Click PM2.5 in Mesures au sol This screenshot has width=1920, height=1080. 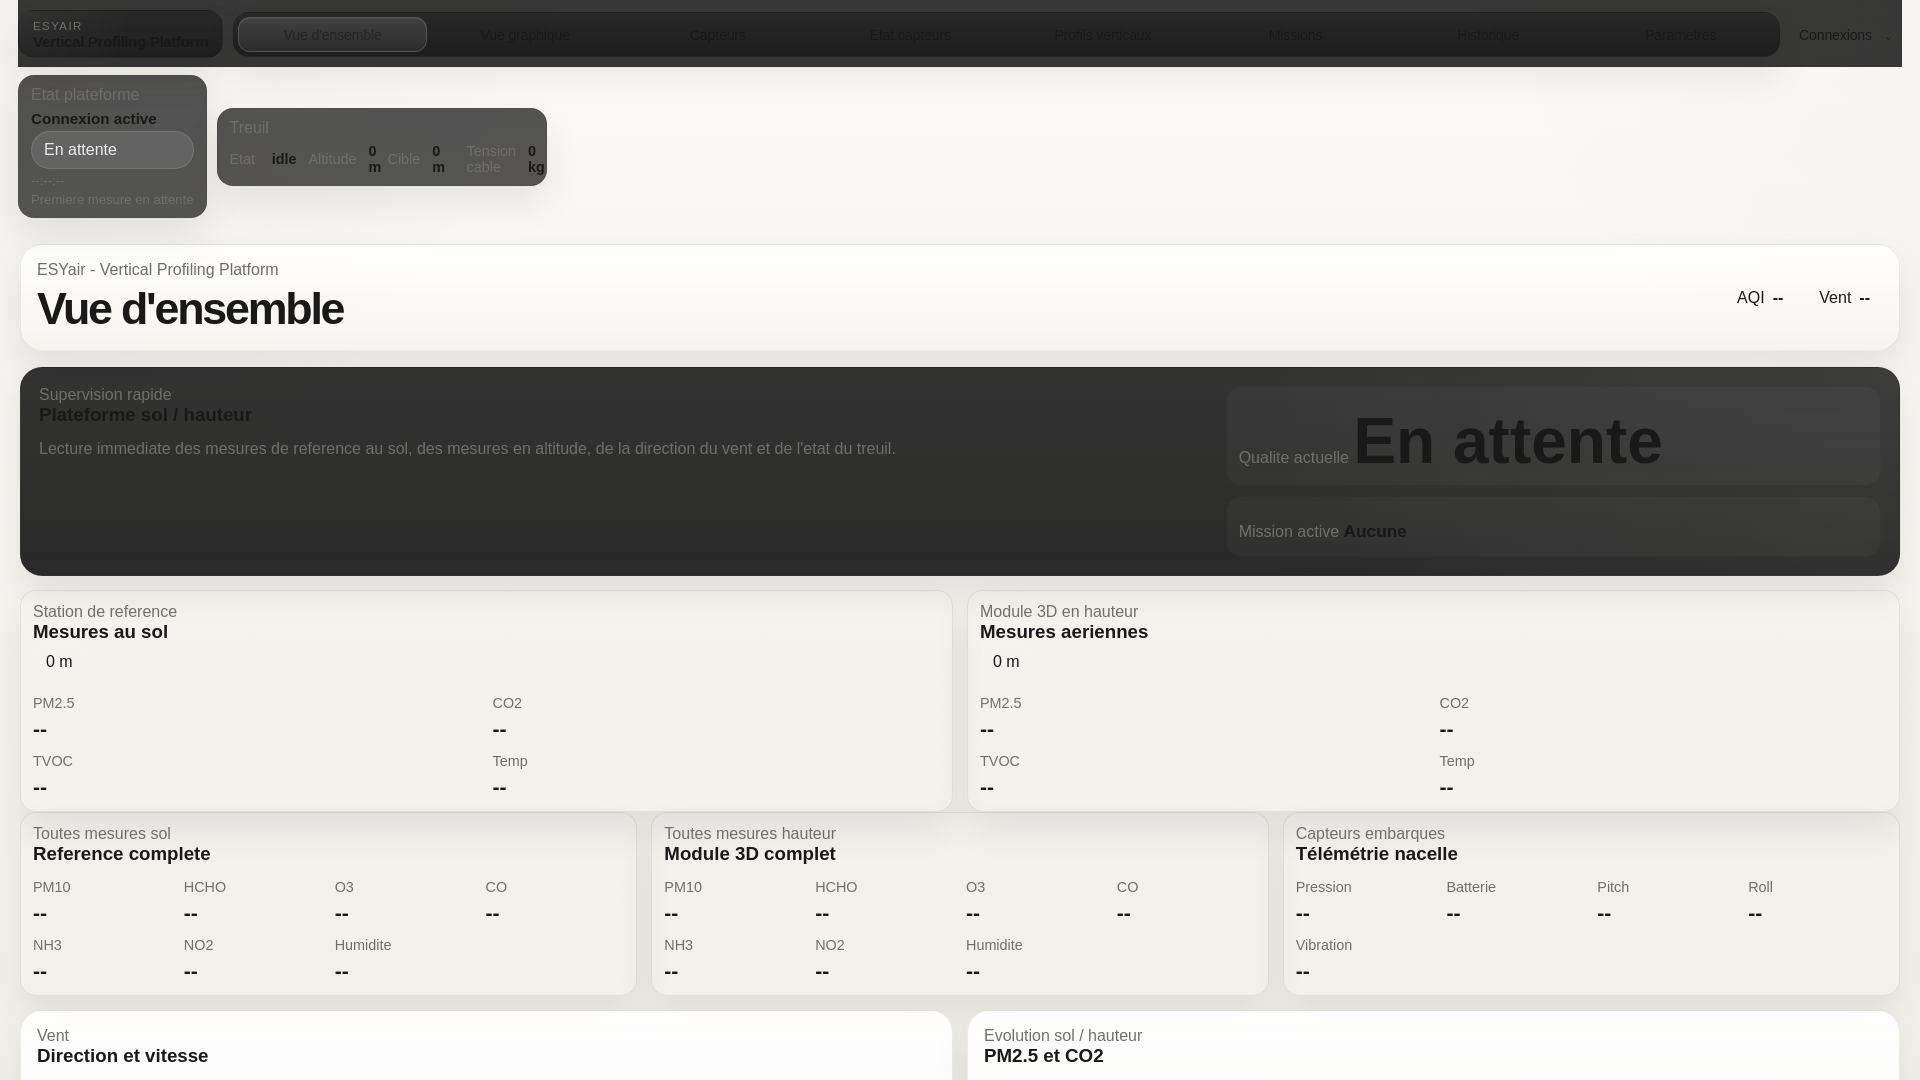pyautogui.click(x=54, y=703)
